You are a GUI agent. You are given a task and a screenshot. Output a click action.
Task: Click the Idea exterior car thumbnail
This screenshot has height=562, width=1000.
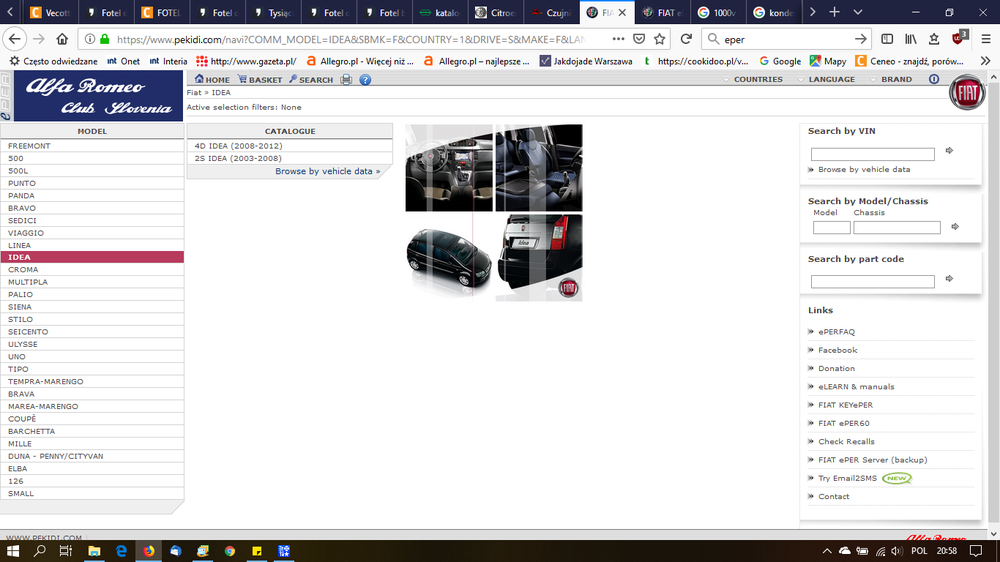tap(449, 258)
